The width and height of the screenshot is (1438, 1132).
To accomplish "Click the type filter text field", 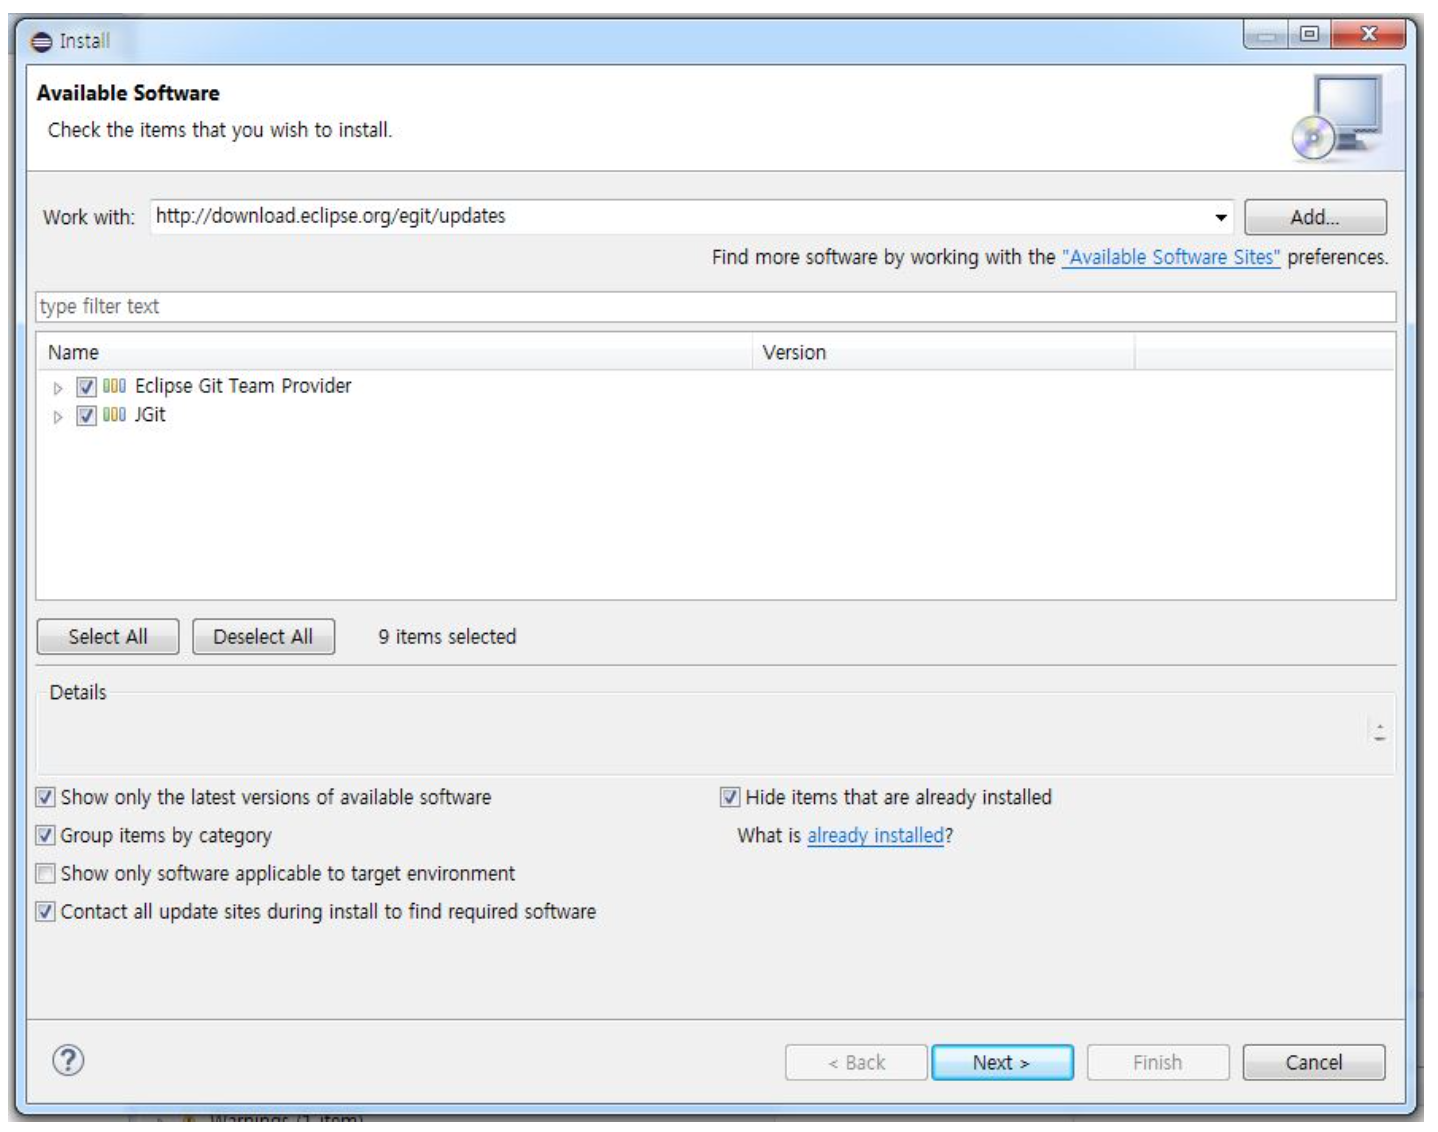I will [x=716, y=307].
